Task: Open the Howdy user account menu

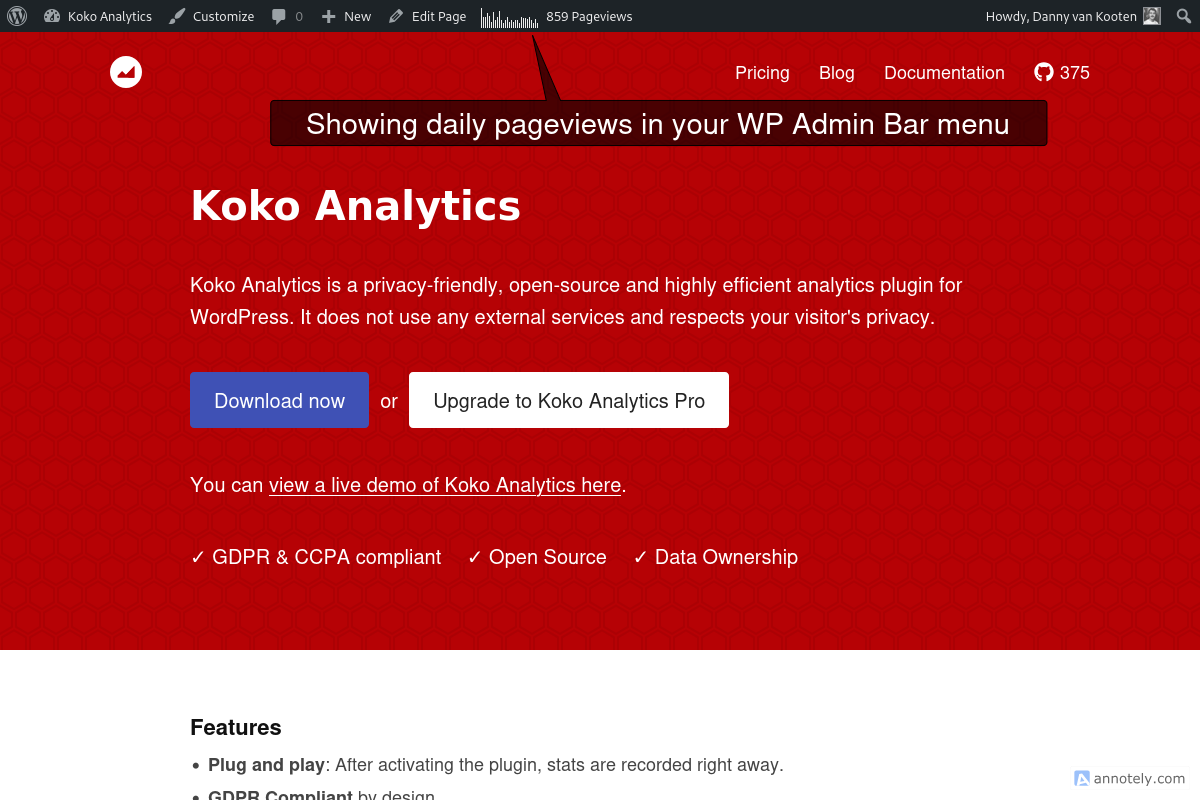Action: pos(1060,16)
